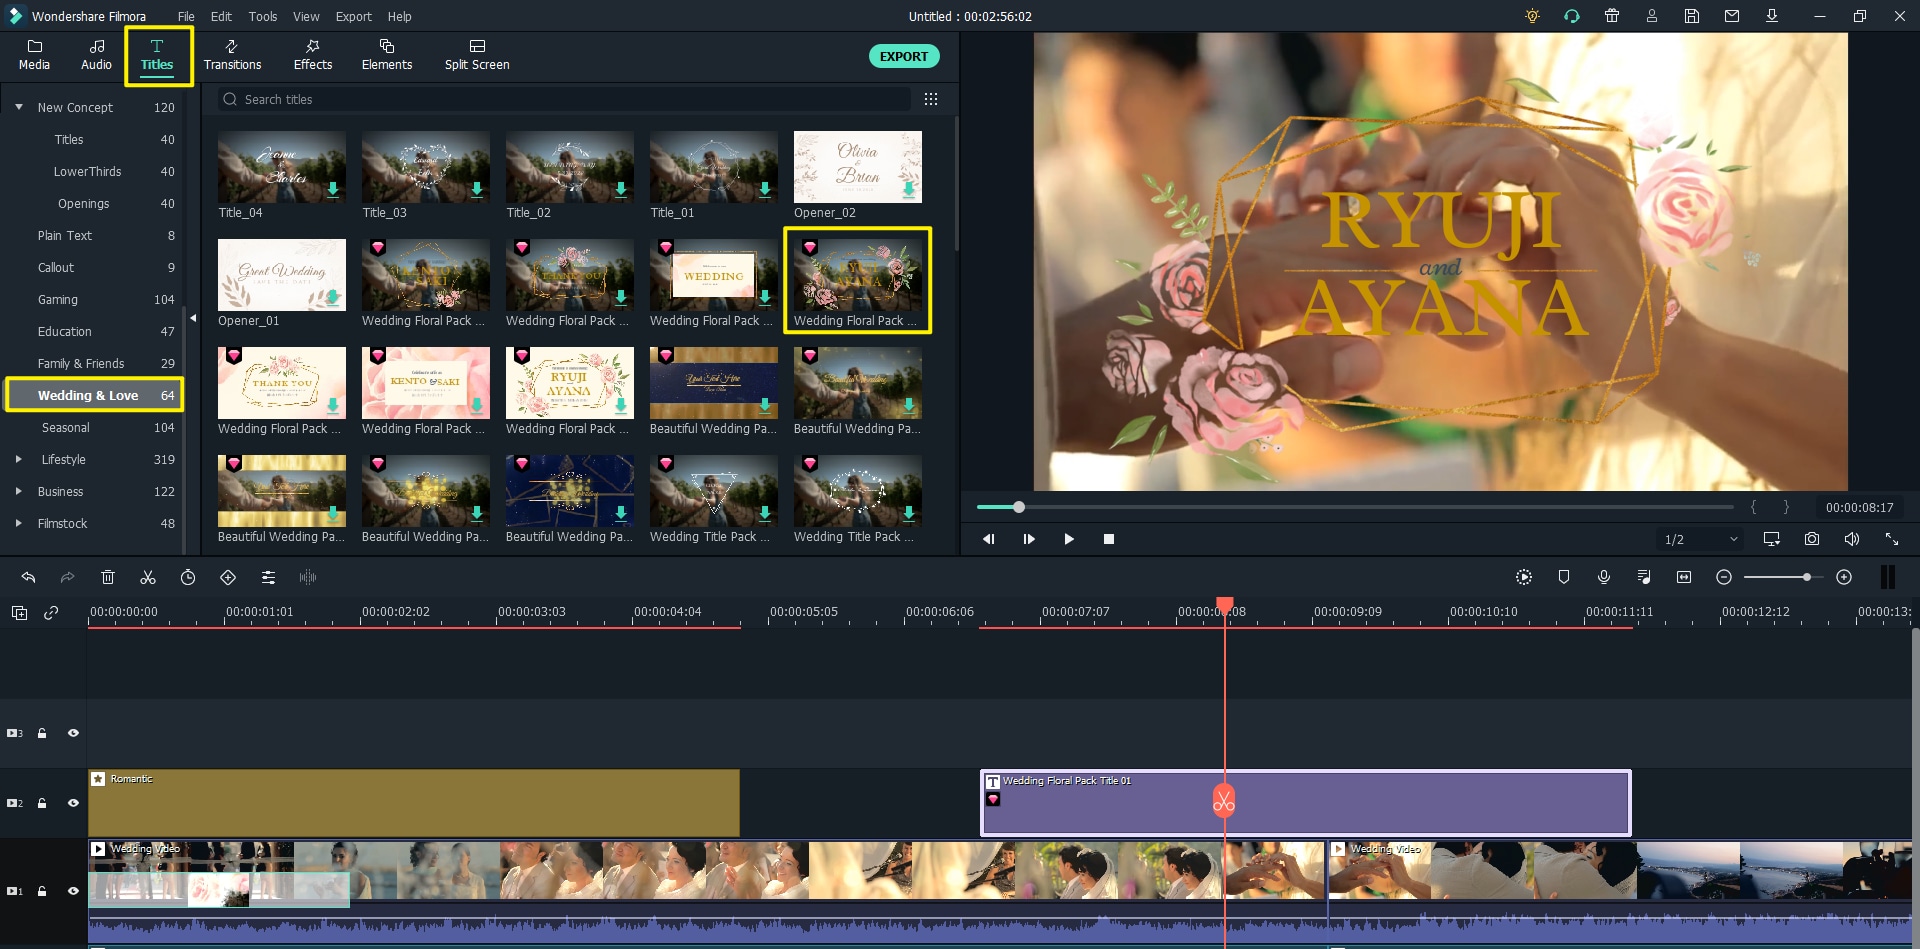Open the render preview icon in timeline toolbar
This screenshot has width=1920, height=949.
point(1524,577)
